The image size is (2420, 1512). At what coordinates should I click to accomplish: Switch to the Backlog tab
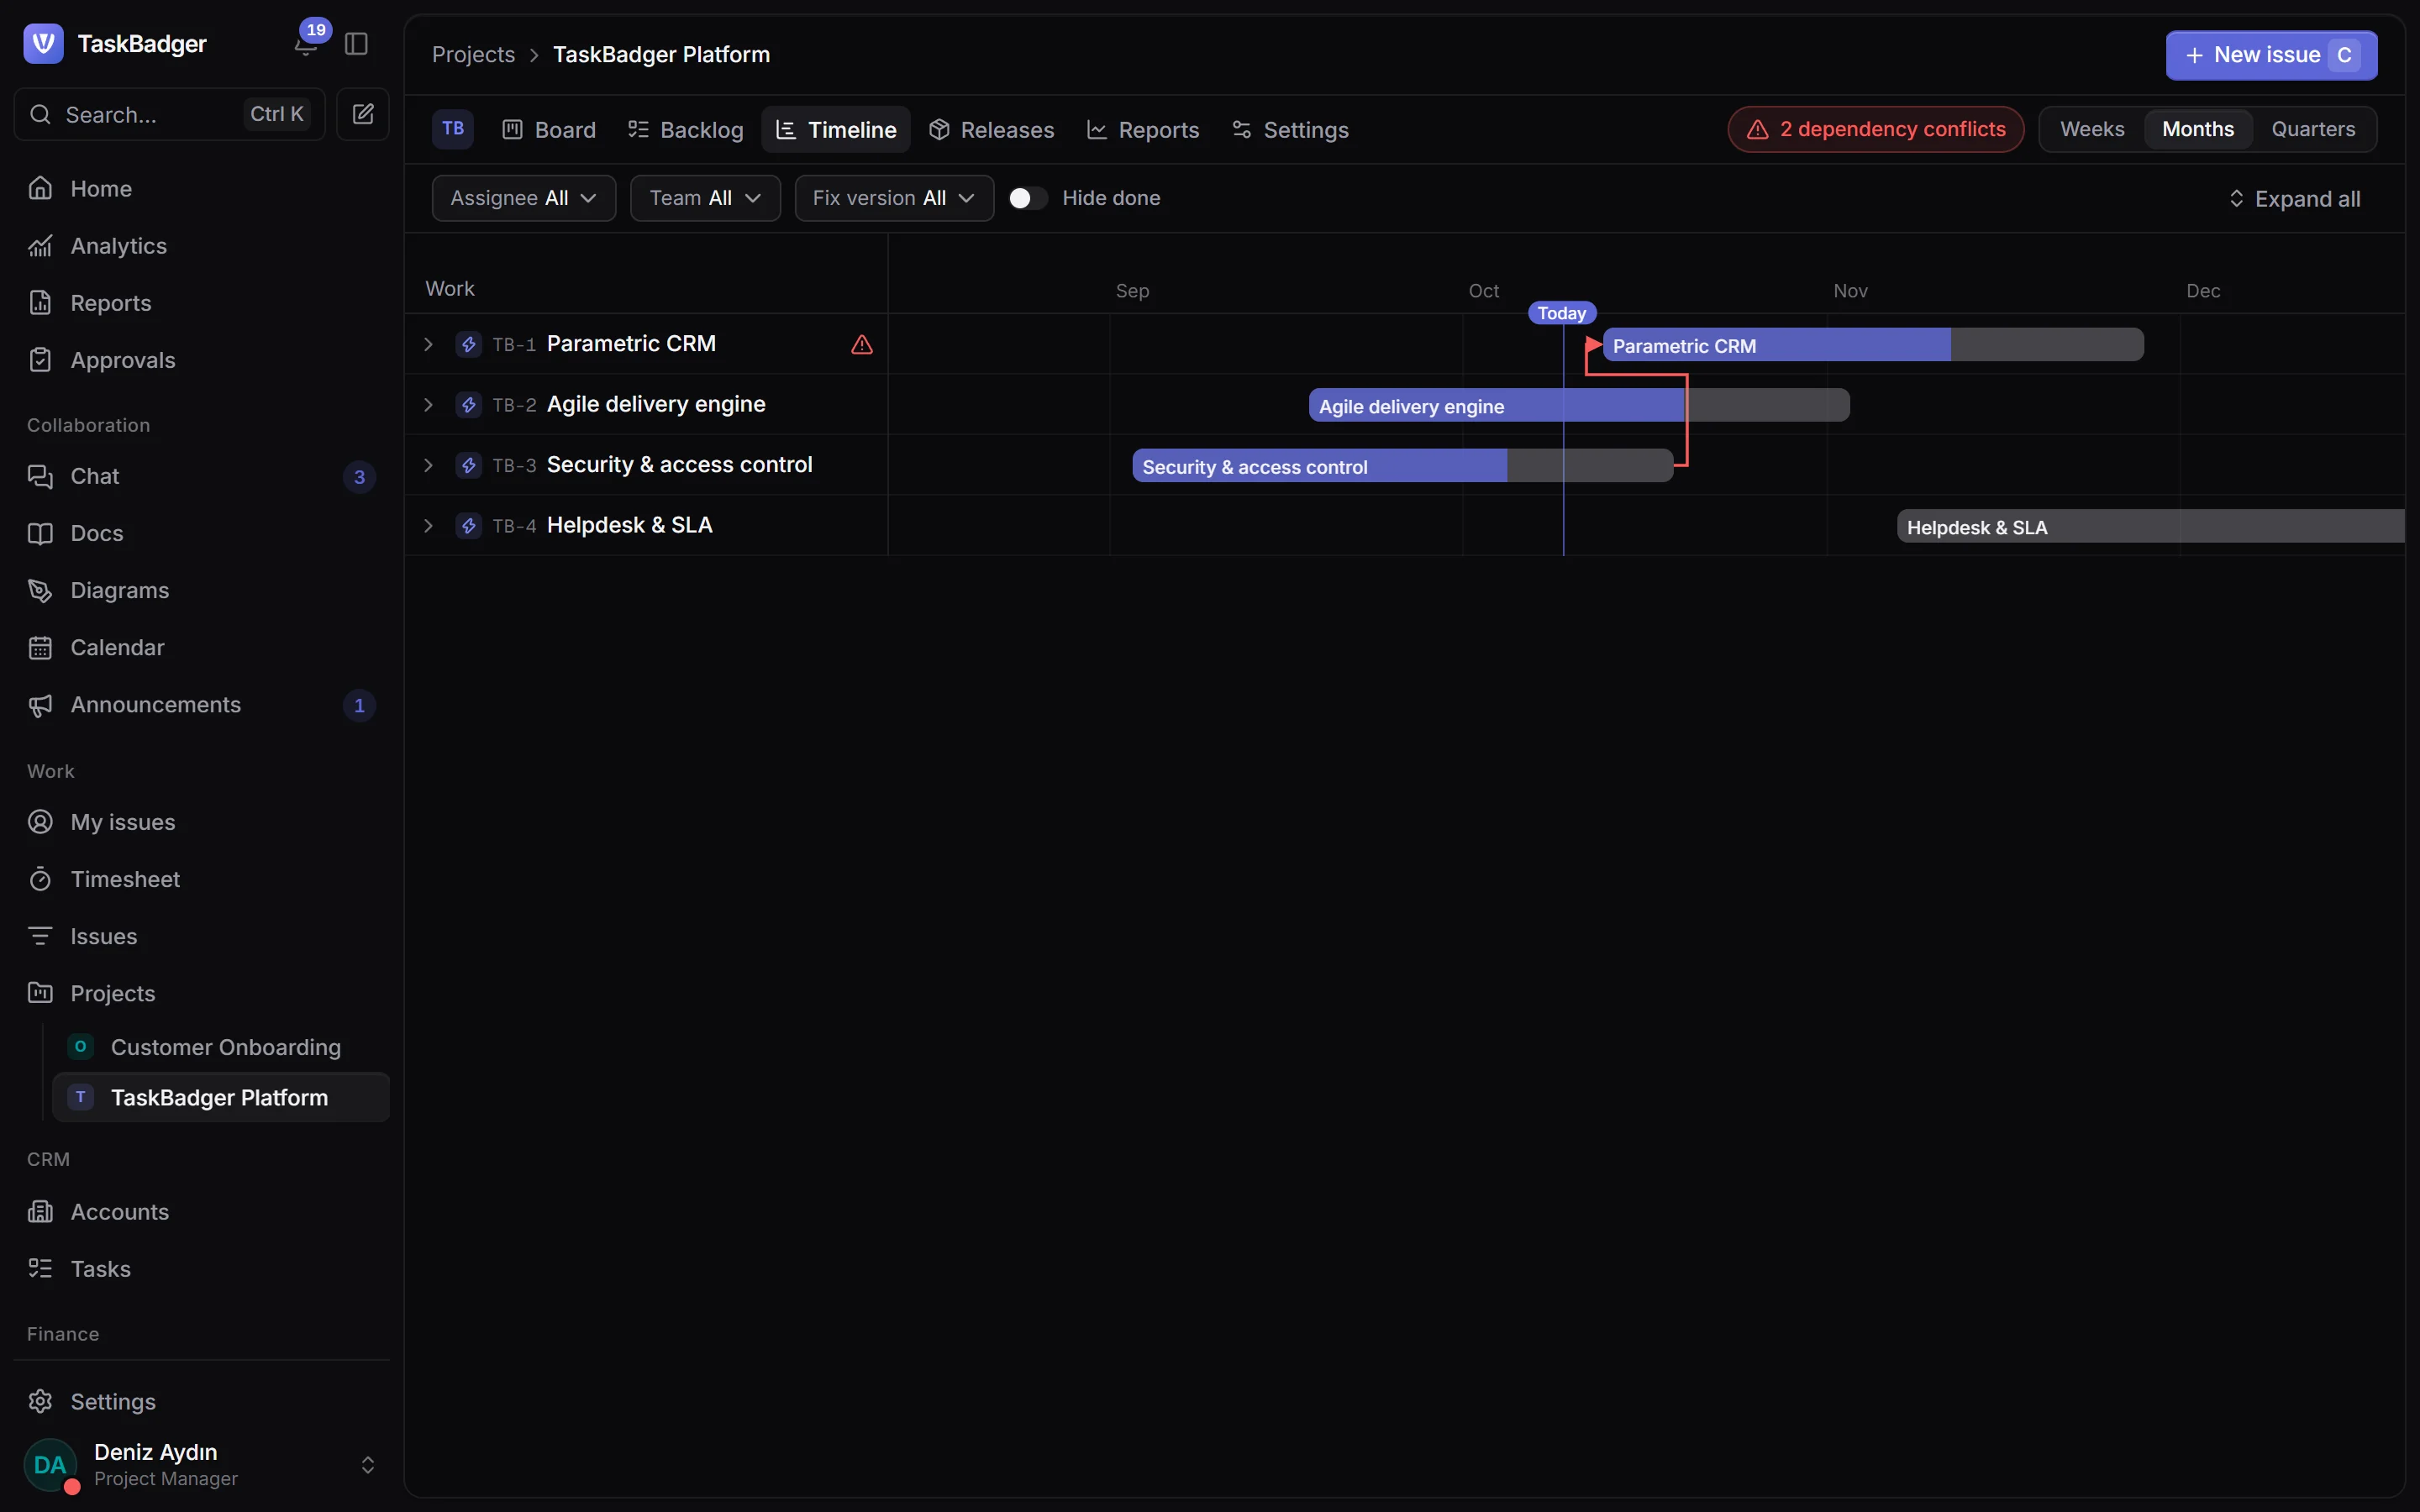click(x=686, y=129)
